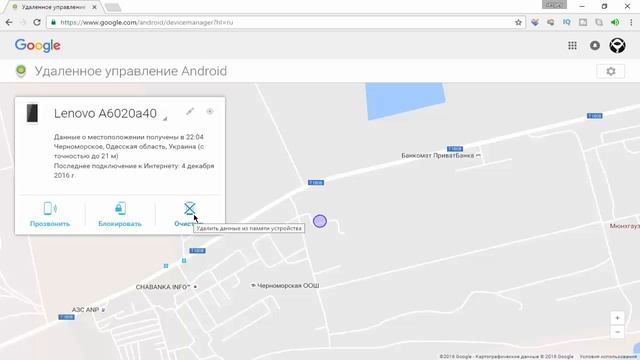Screen dimensions: 640x360
Task: Lock the device via Блокировать
Action: pyautogui.click(x=120, y=214)
